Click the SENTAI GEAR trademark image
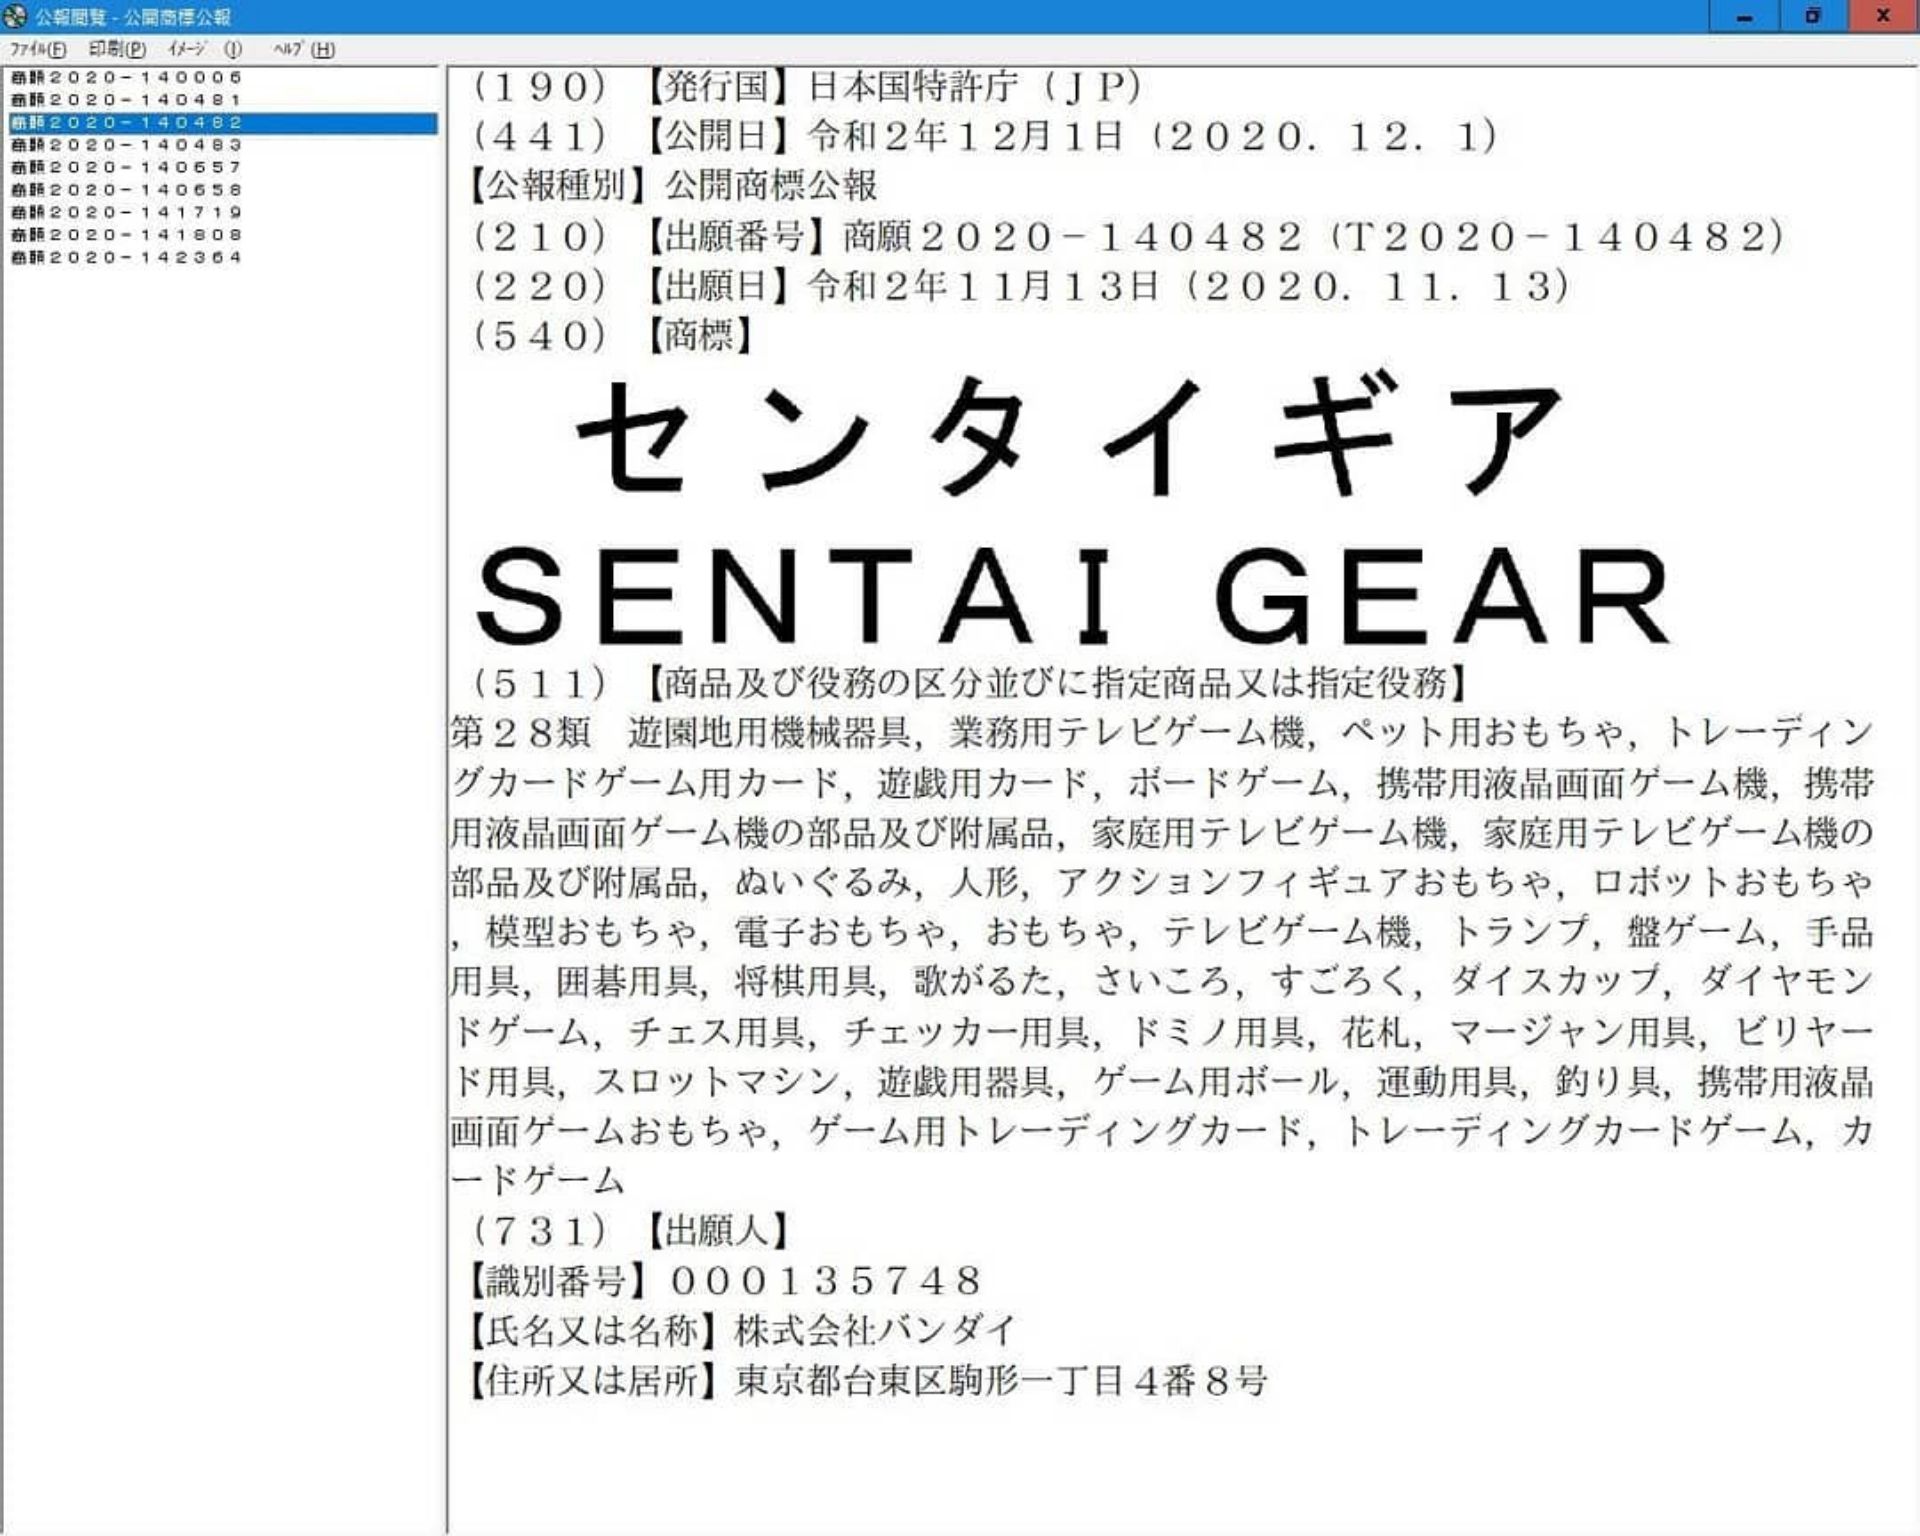The height and width of the screenshot is (1536, 1920). pos(1072,595)
